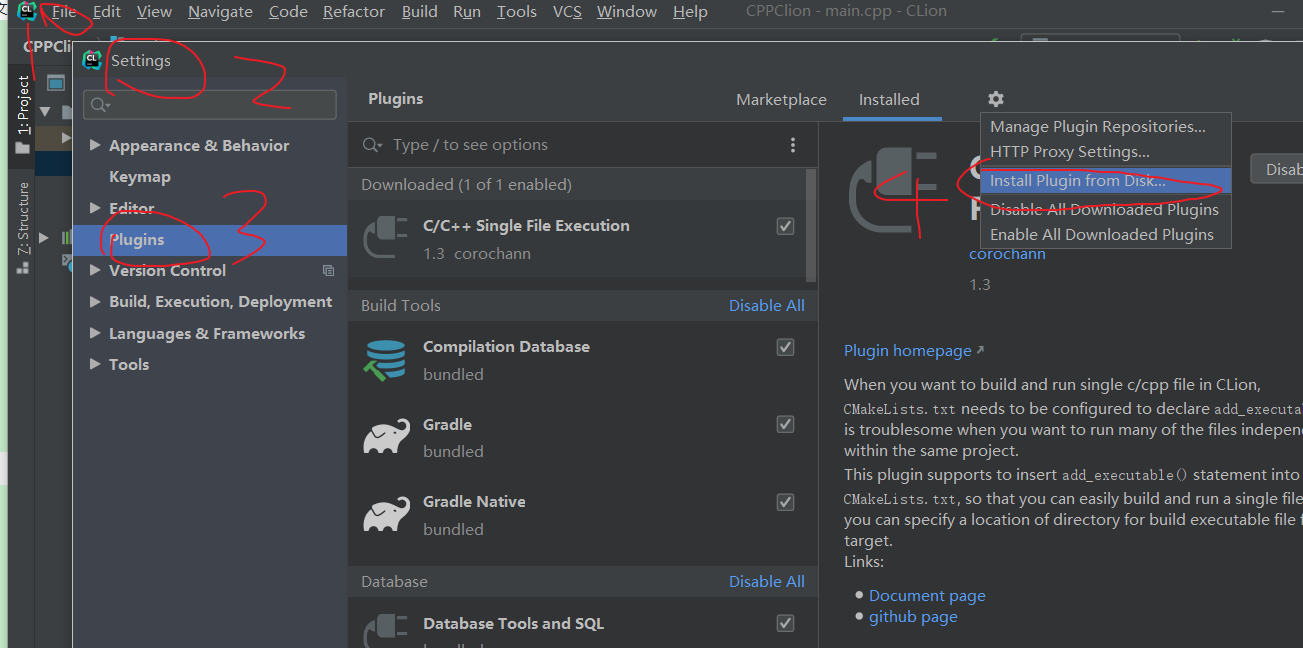Open the github page link

pos(913,617)
